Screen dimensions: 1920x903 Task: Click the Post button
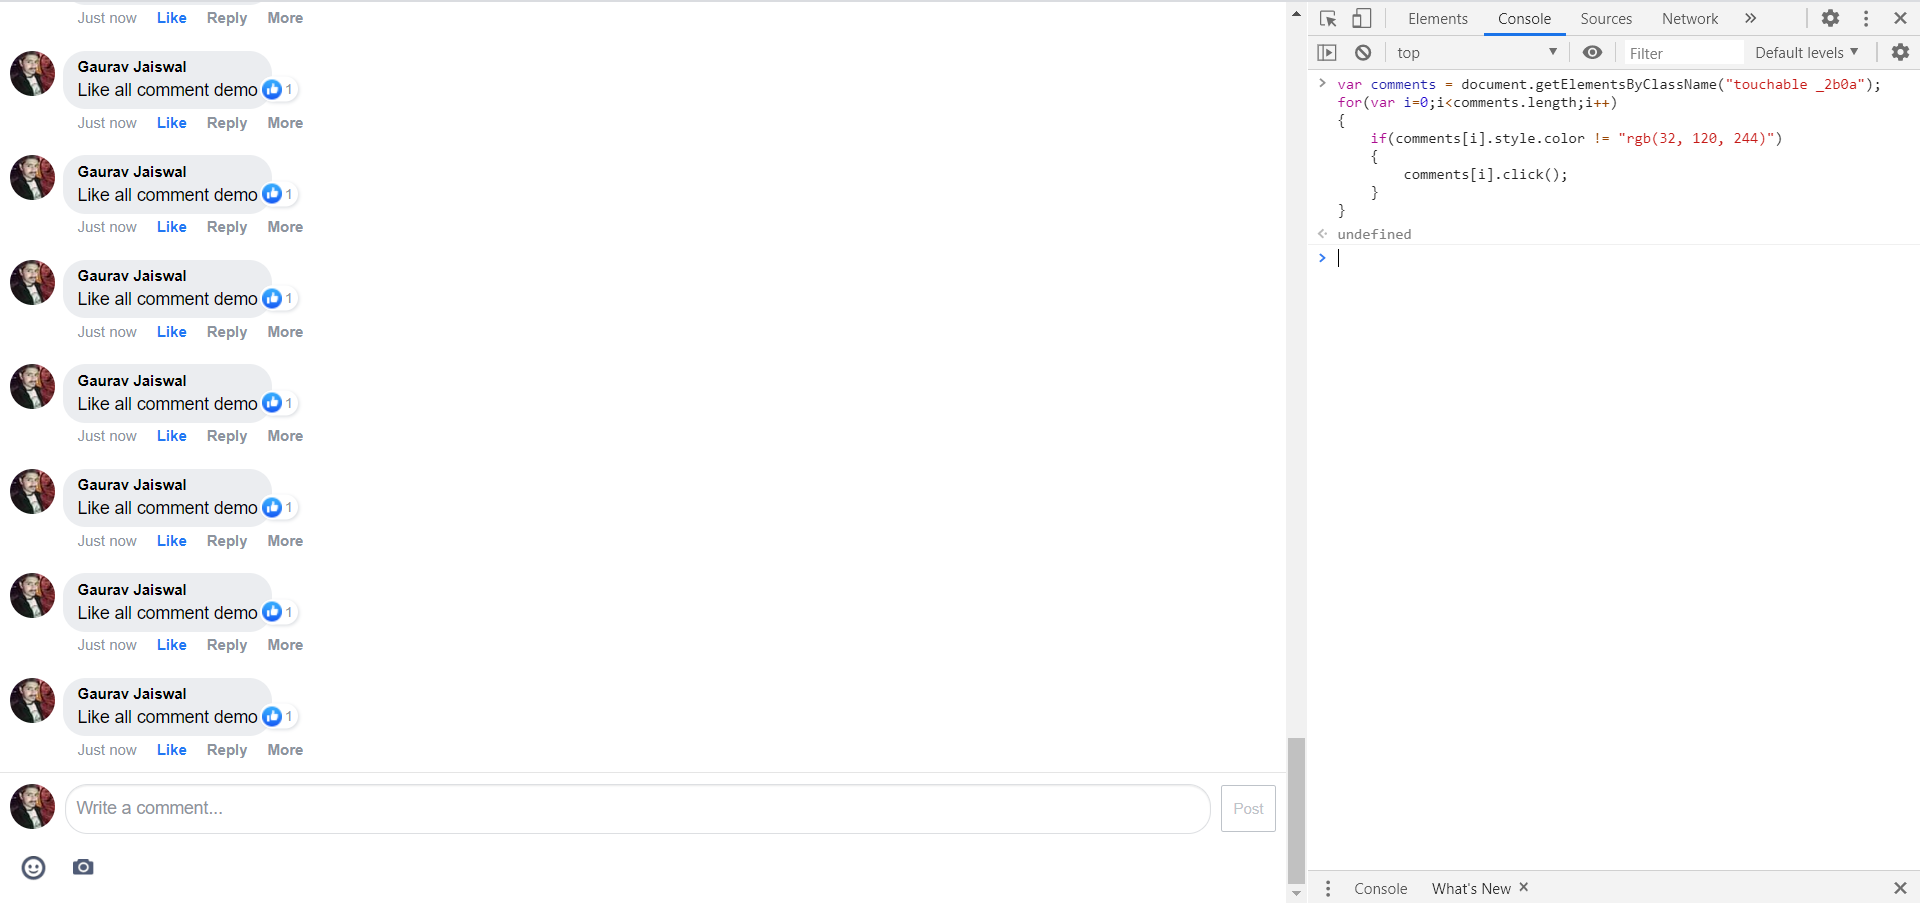(1248, 809)
